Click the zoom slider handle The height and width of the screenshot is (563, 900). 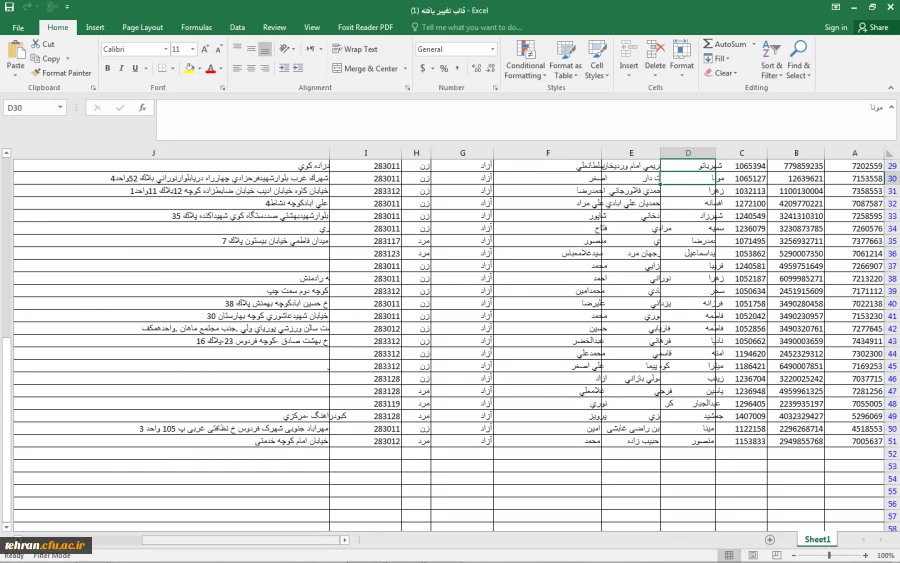(829, 555)
